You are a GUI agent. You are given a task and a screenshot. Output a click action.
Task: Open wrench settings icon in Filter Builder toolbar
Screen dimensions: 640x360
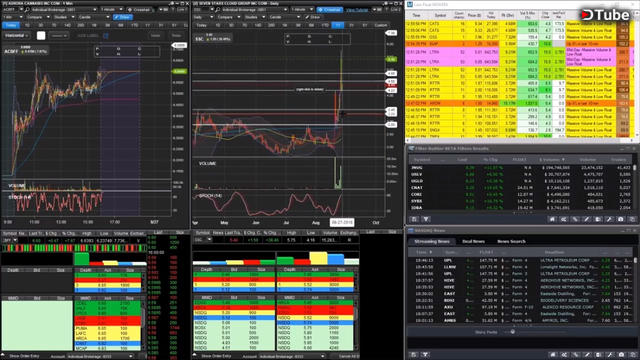coord(609,219)
